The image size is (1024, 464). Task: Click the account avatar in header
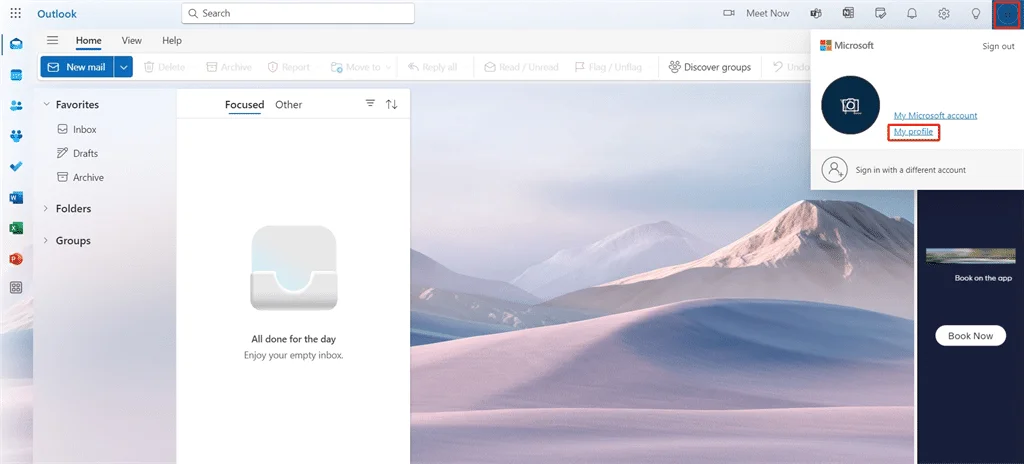(1007, 14)
